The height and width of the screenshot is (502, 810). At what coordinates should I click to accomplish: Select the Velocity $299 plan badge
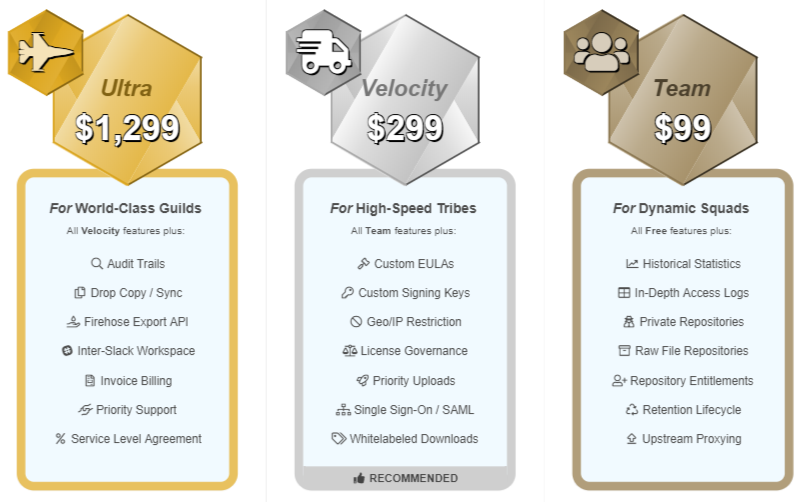(x=406, y=100)
